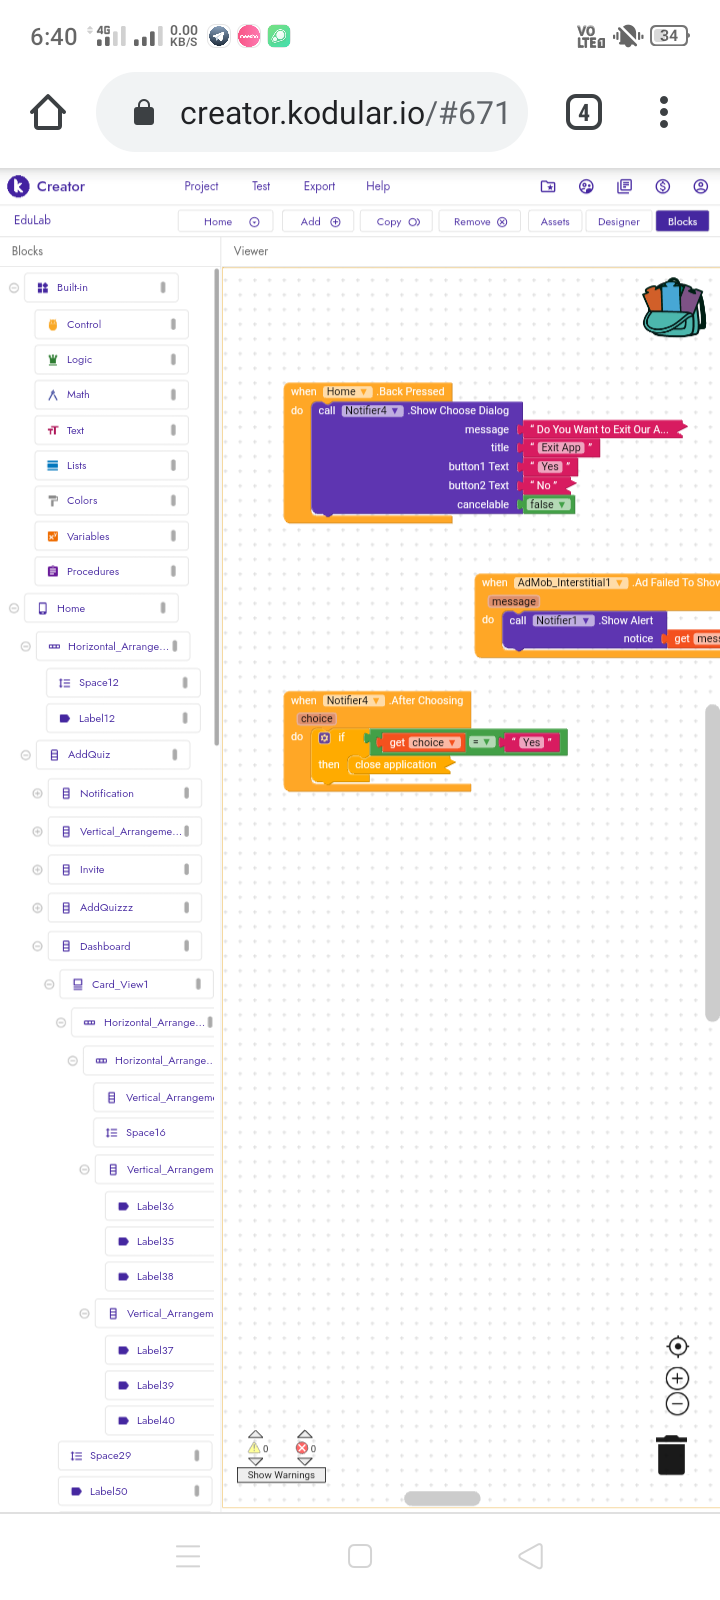Open the Export menu
Image resolution: width=720 pixels, height=1600 pixels.
coord(319,186)
